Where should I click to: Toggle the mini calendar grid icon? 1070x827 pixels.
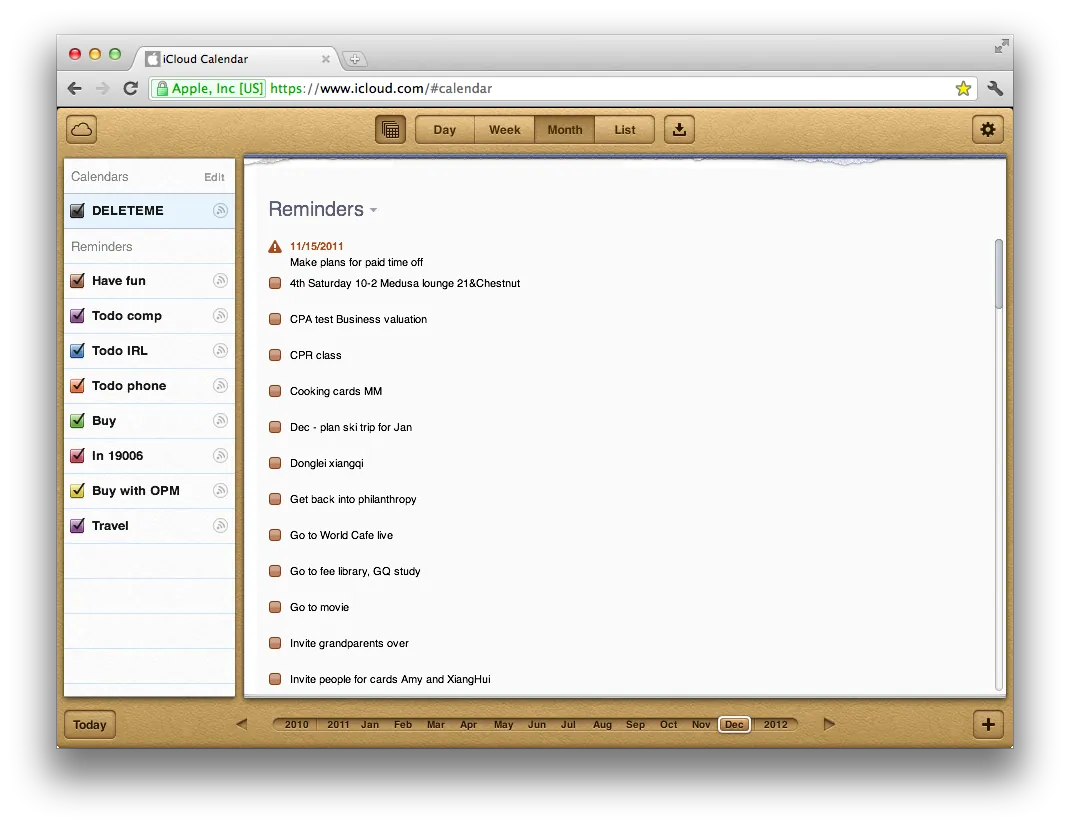pos(390,130)
